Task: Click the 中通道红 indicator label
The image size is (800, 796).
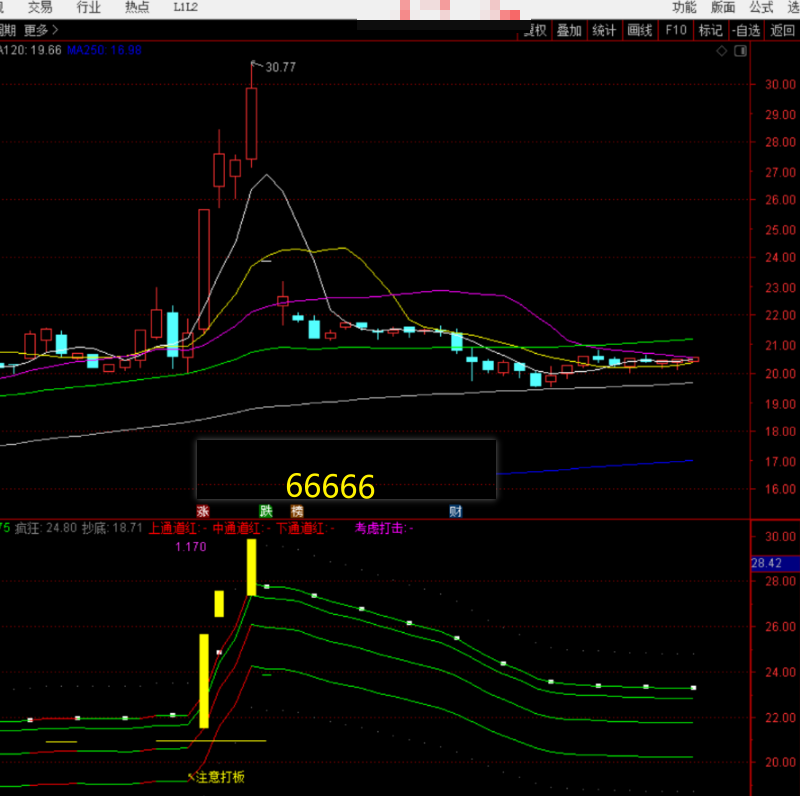Action: pos(241,529)
